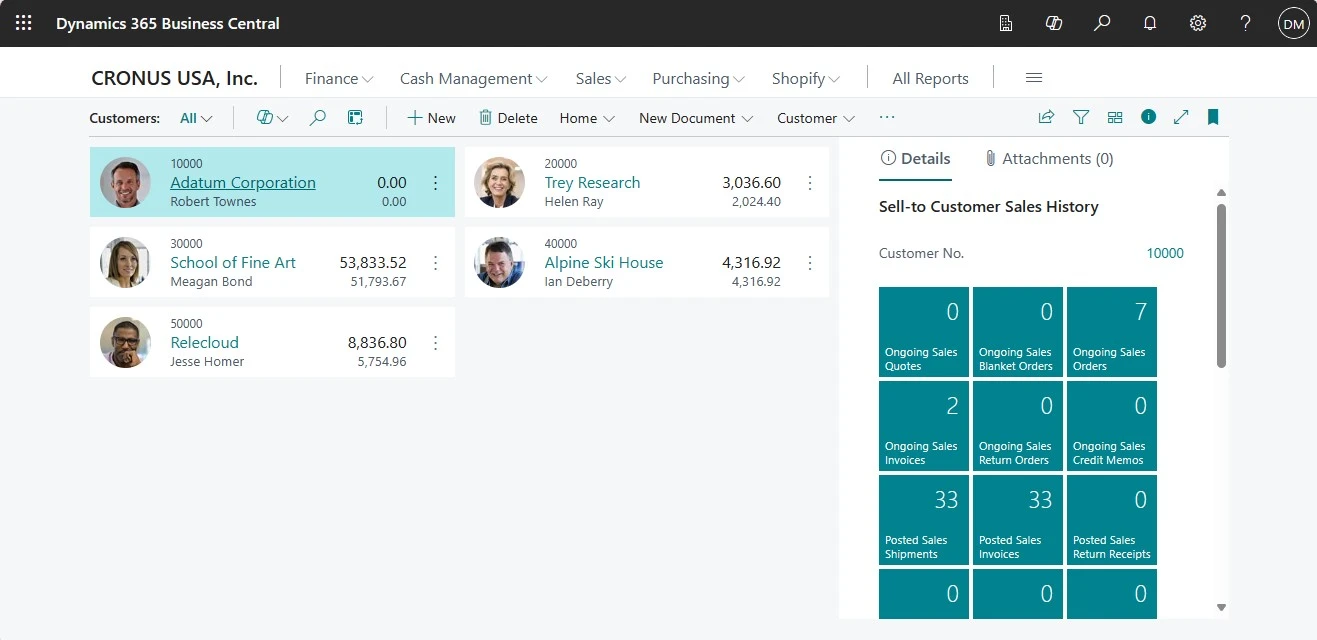This screenshot has width=1317, height=640.
Task: Open the Alpine Ski House link
Action: 604,262
